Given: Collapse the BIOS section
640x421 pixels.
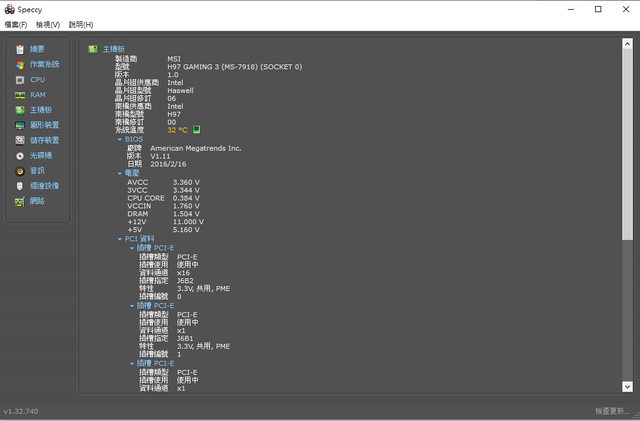Looking at the screenshot, I should (120, 139).
